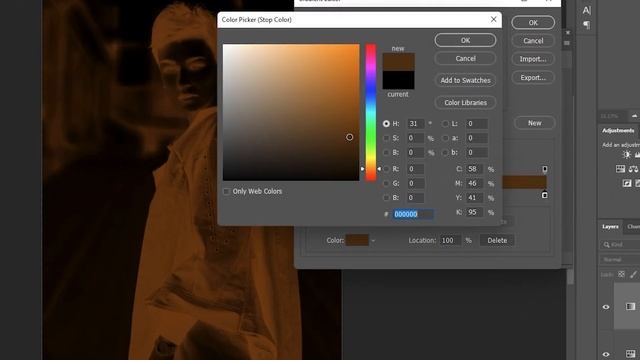Hide the lower adjustment layer
Image resolution: width=640 pixels, height=360 pixels.
[x=606, y=354]
